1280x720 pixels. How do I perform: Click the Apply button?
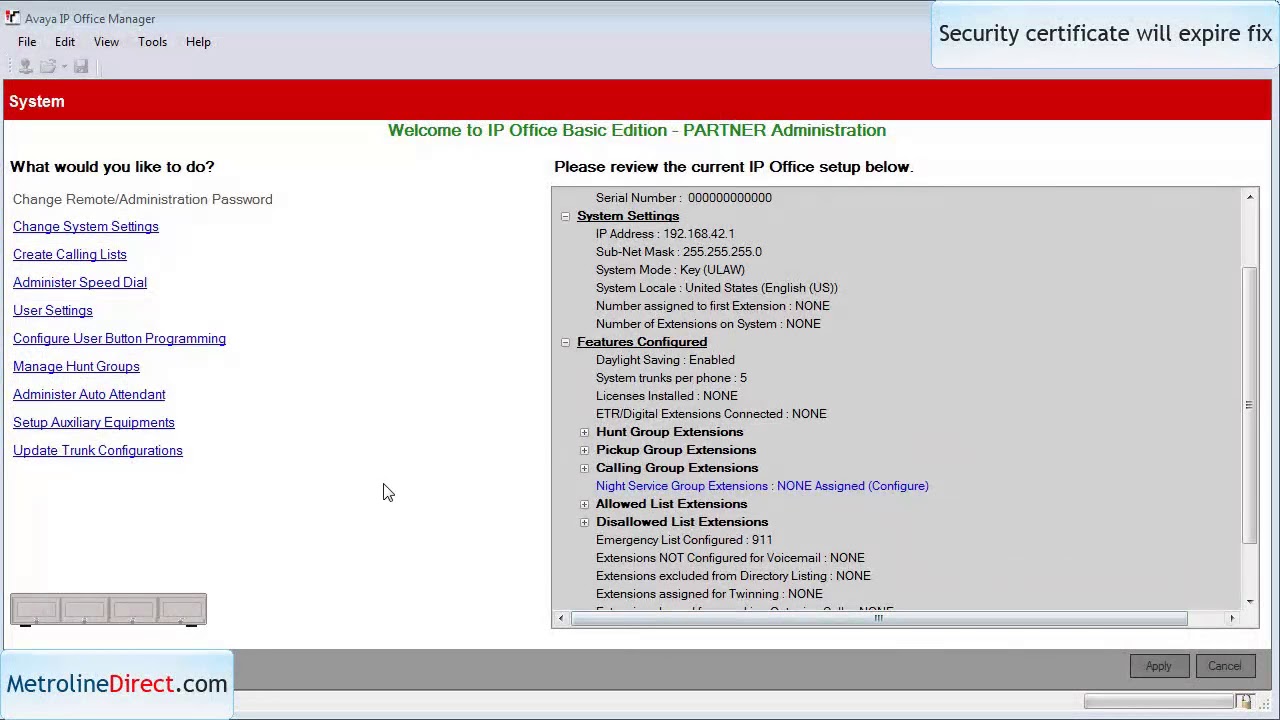1158,666
